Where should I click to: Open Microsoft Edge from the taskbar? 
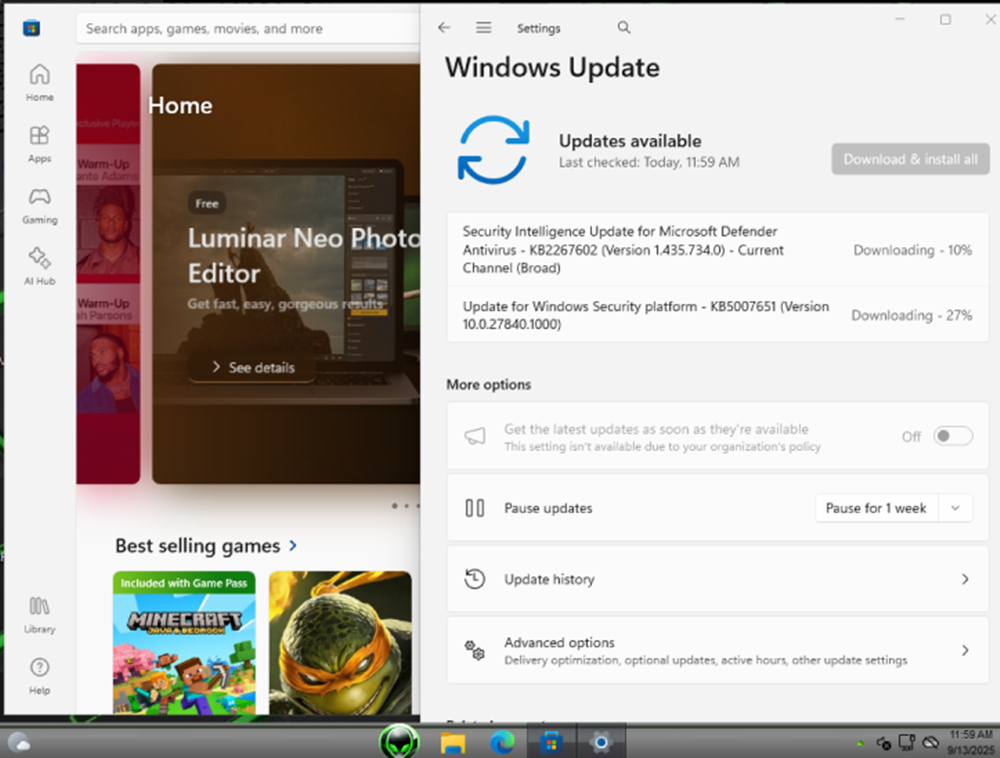[502, 742]
